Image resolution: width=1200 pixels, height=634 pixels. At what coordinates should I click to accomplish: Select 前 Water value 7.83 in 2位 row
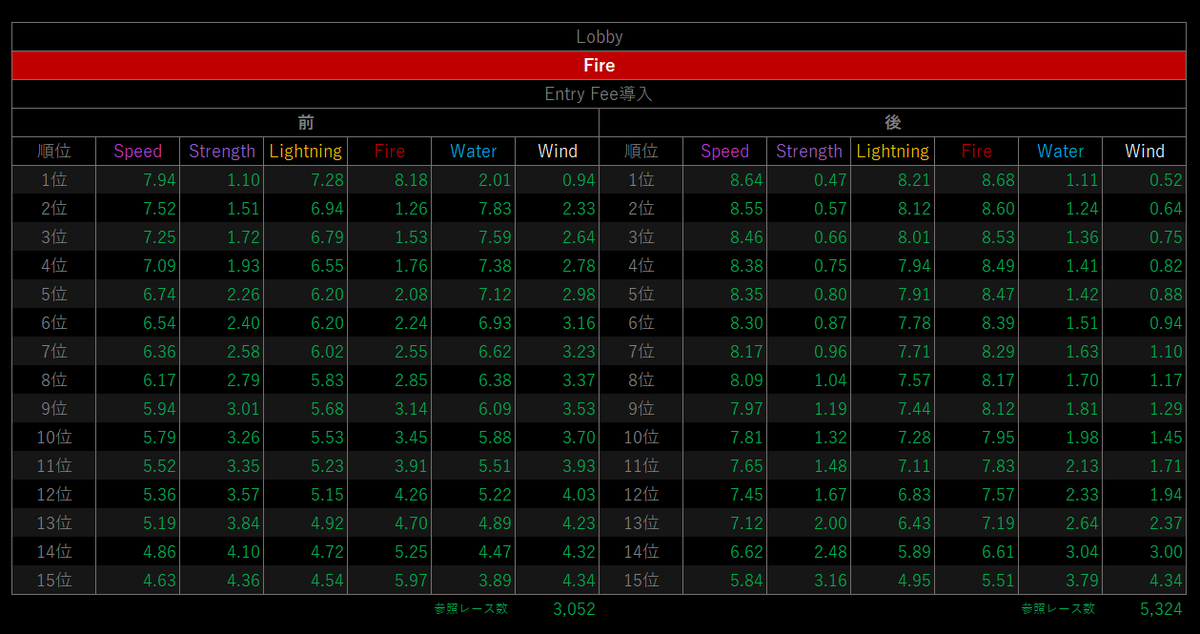point(494,209)
